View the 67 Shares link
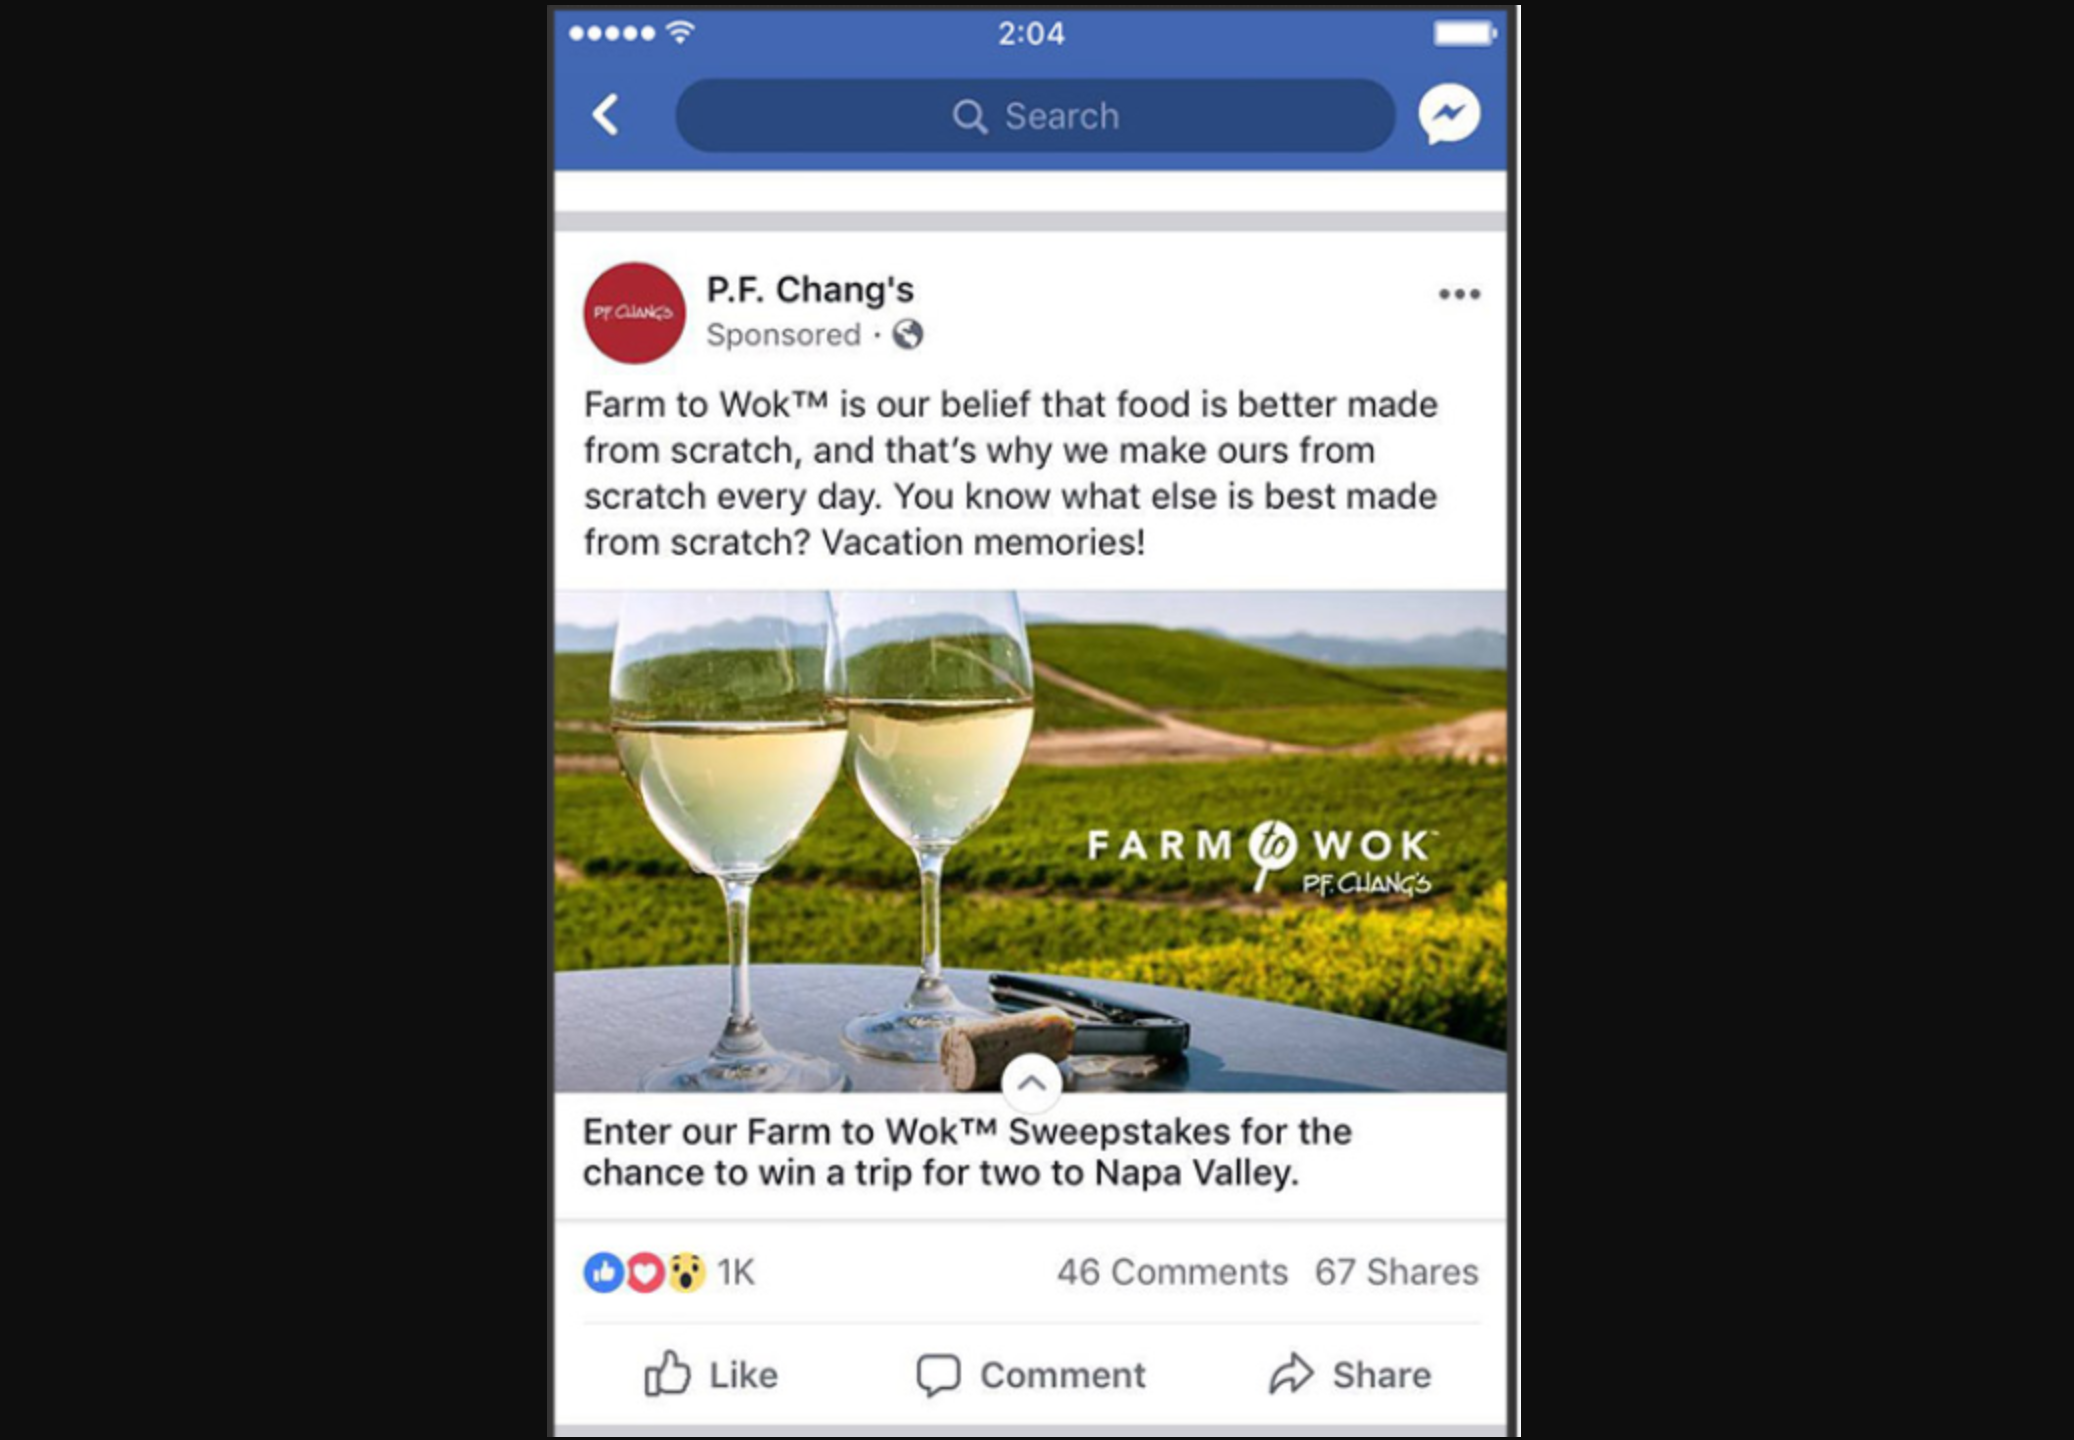 tap(1396, 1272)
